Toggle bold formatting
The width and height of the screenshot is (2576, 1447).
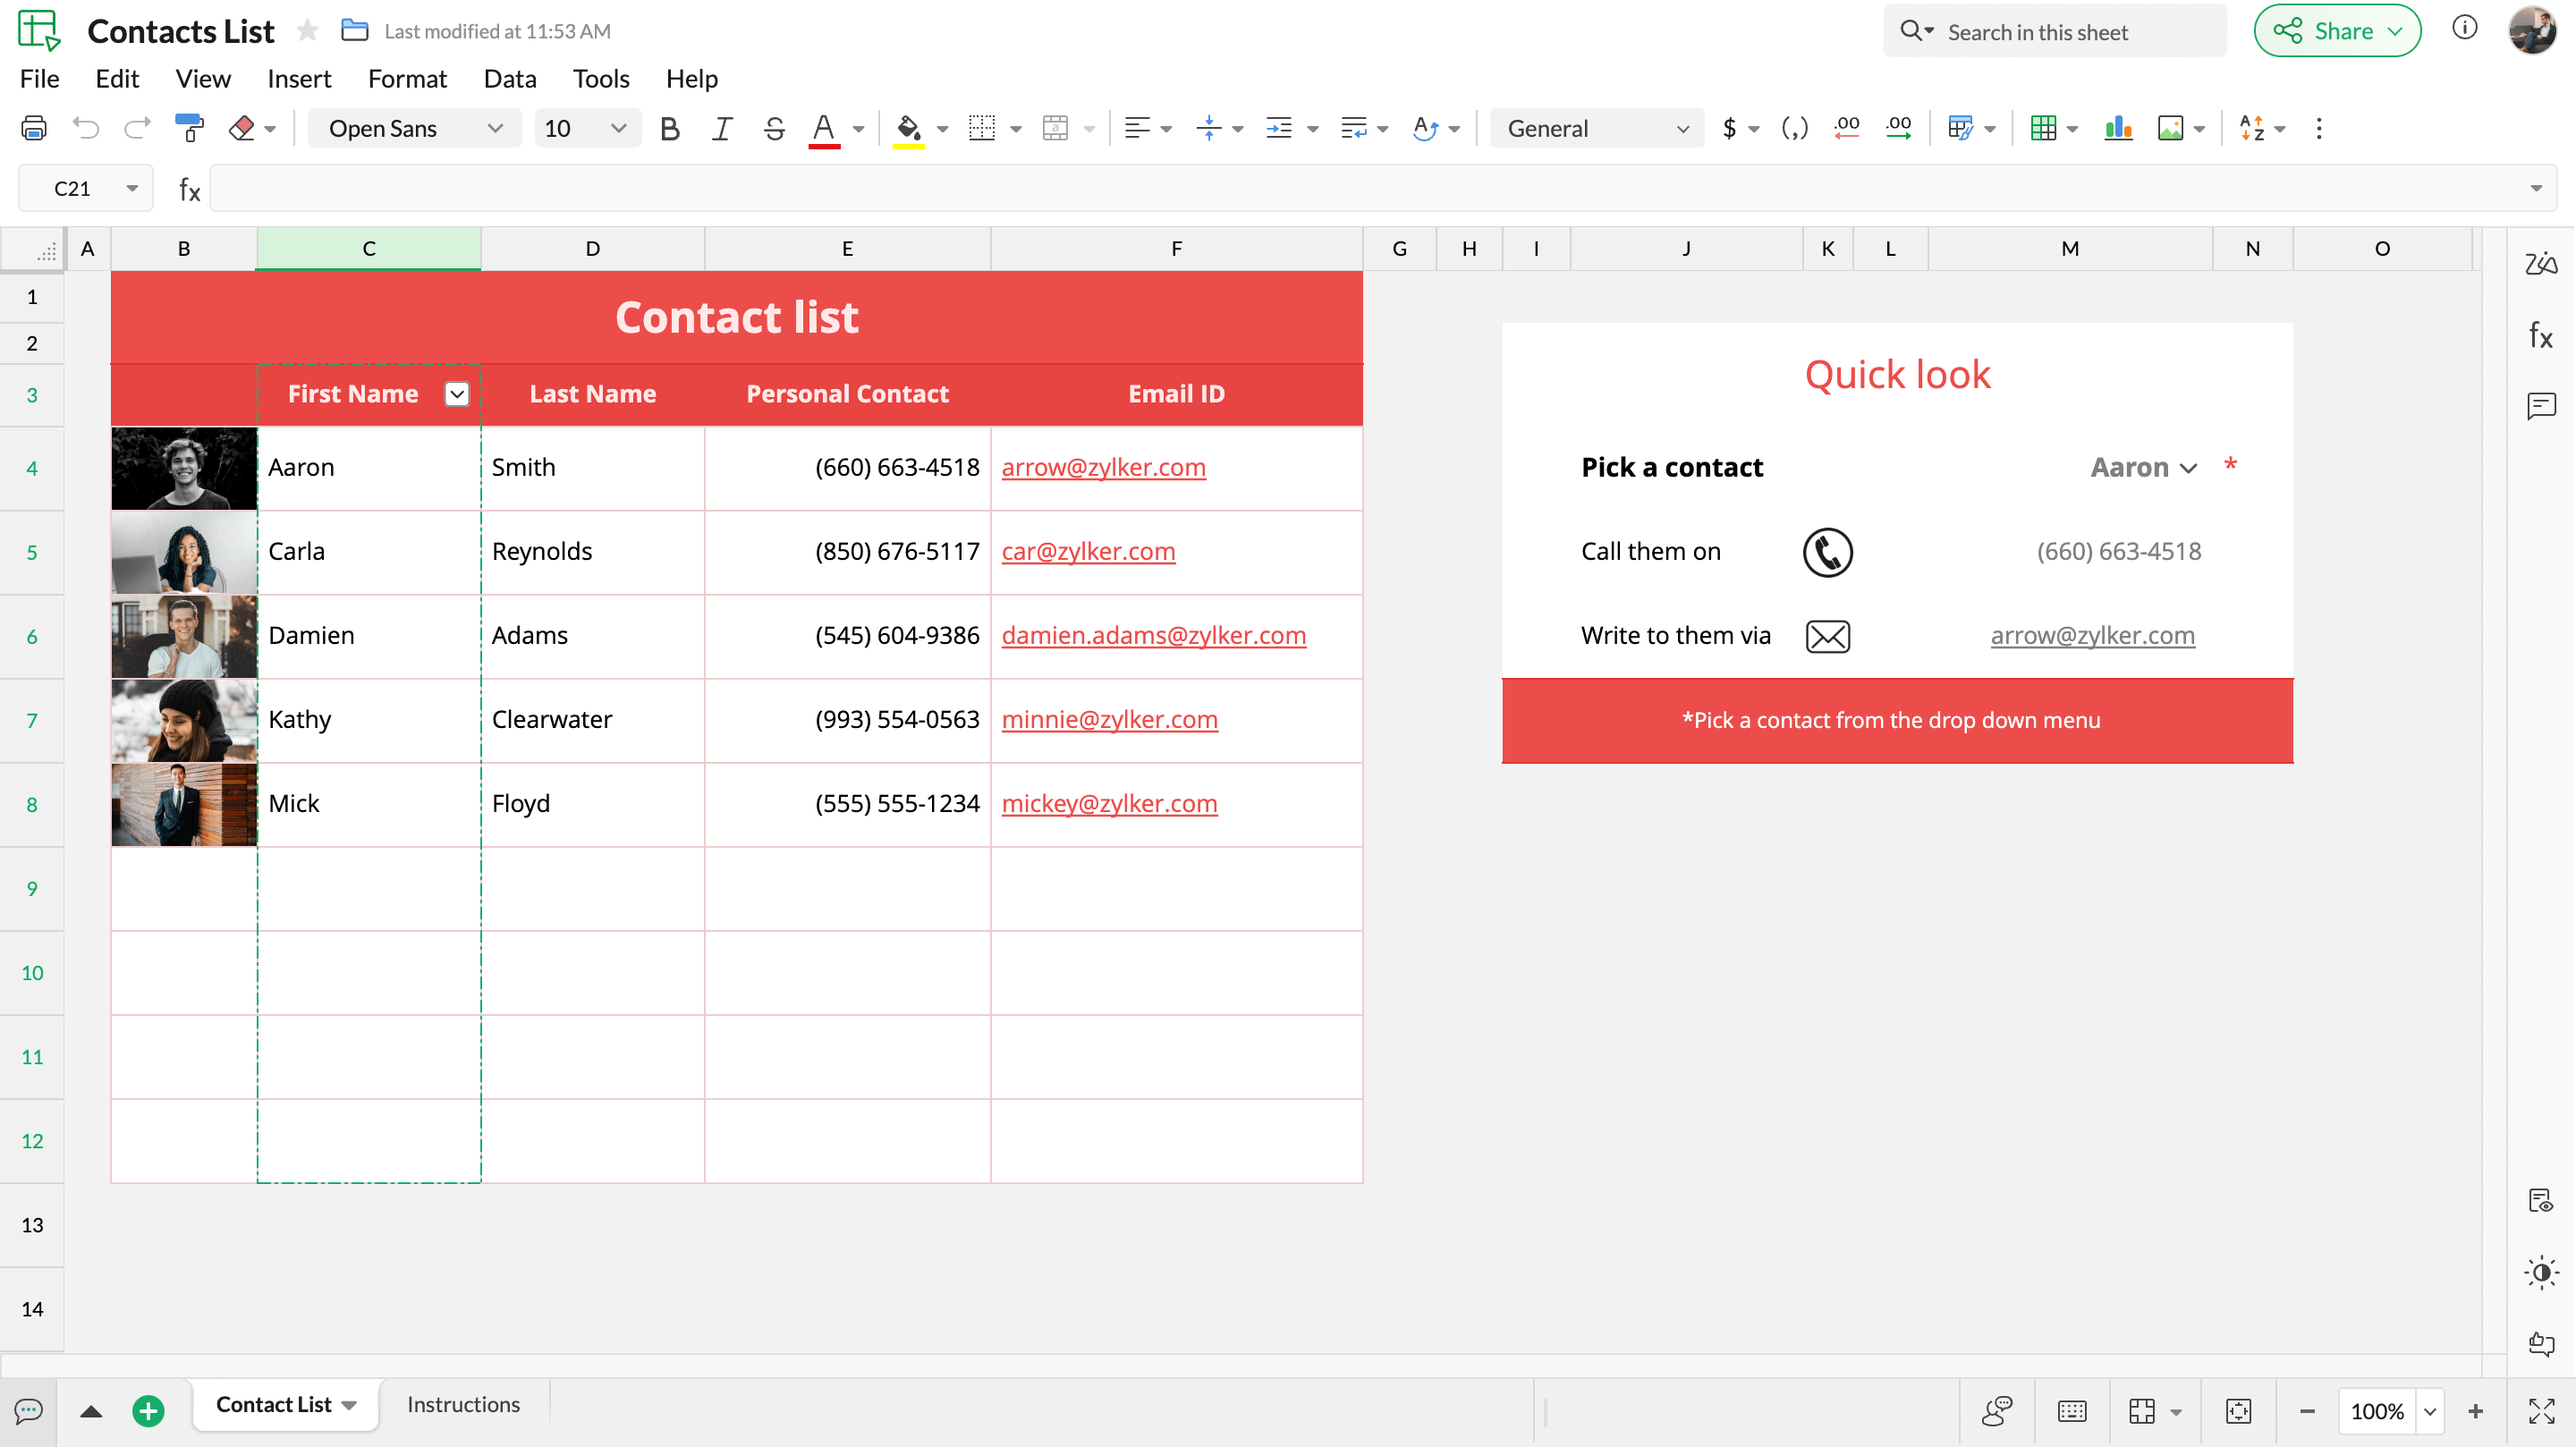669,128
